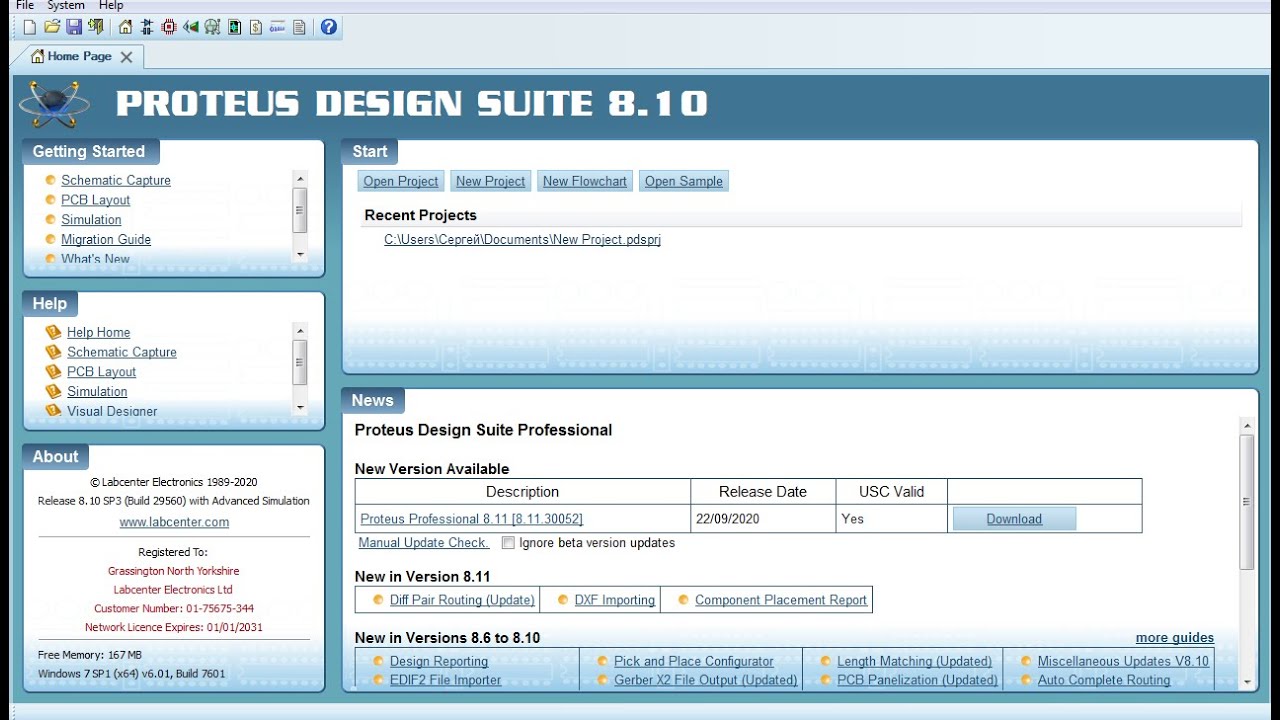Open Schematic Capture in Getting Started

[x=116, y=180]
